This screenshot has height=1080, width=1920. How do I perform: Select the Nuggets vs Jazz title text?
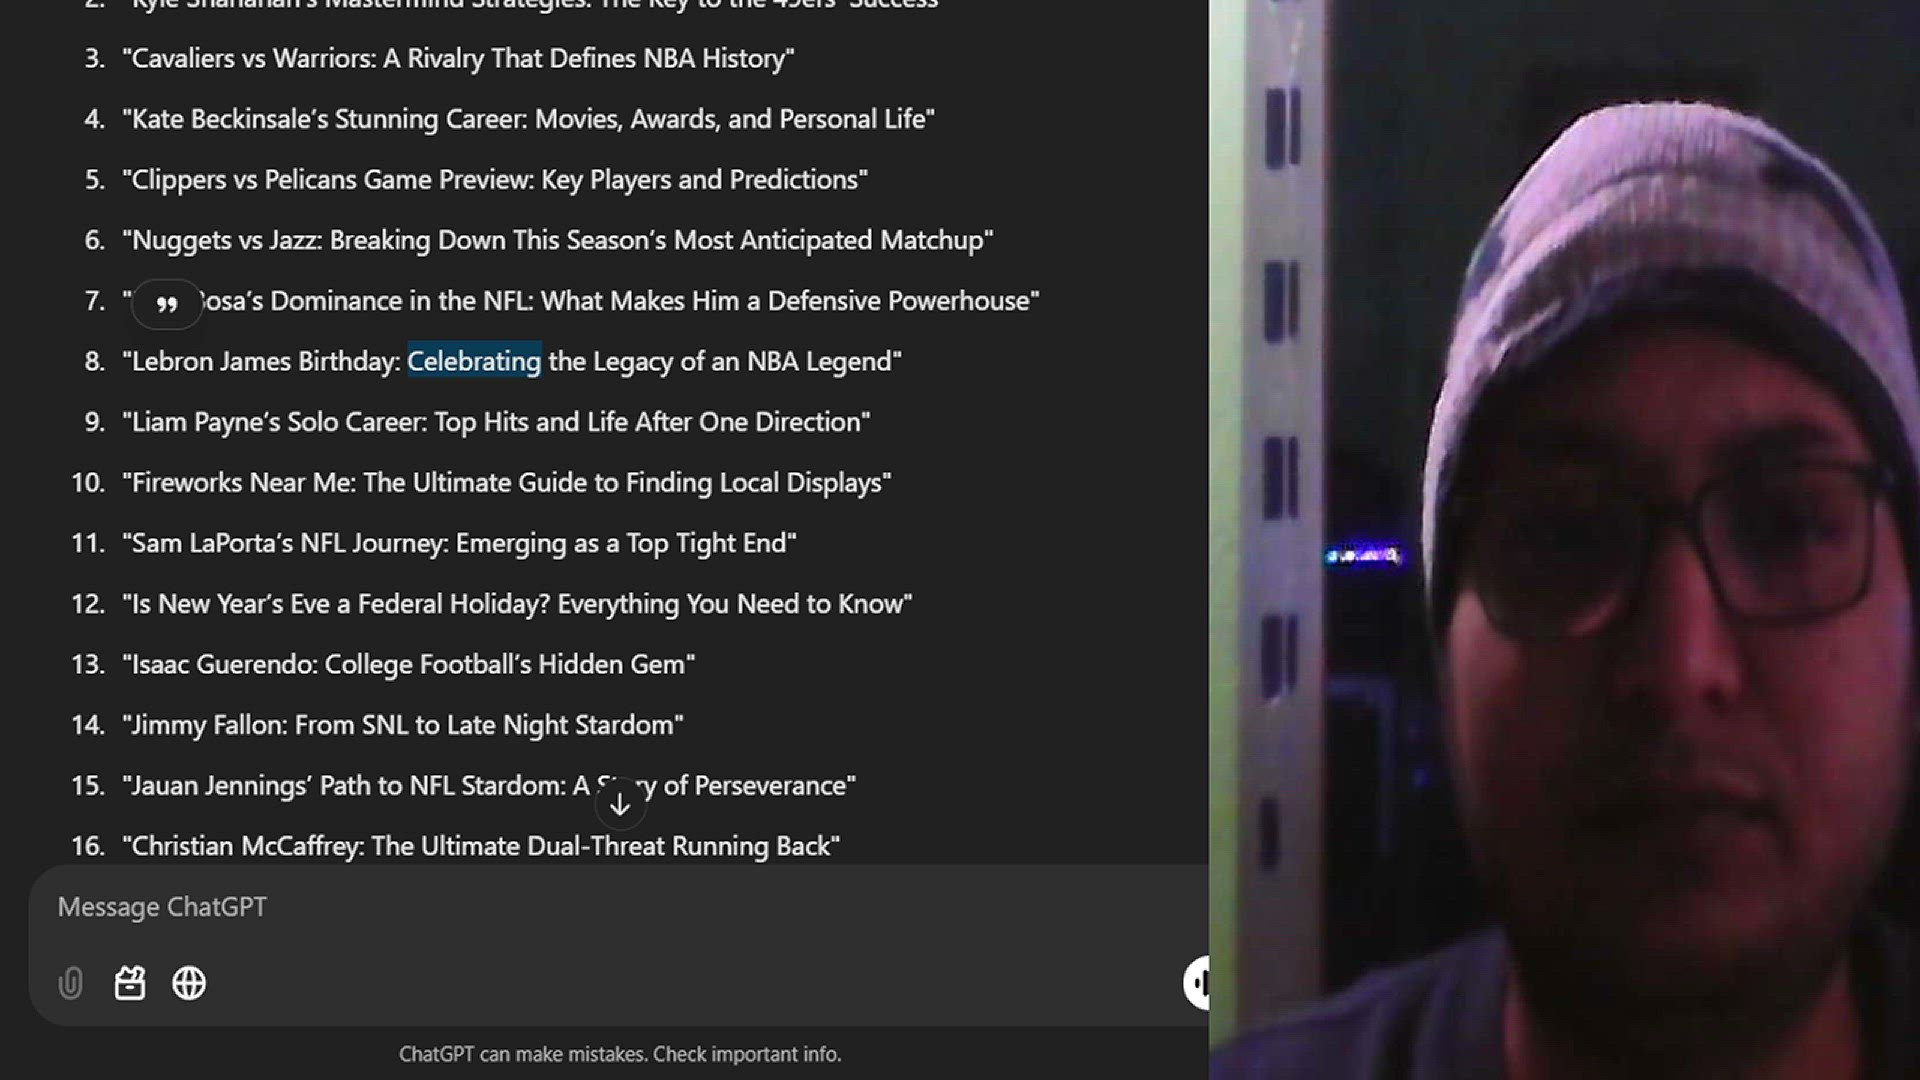(x=558, y=240)
